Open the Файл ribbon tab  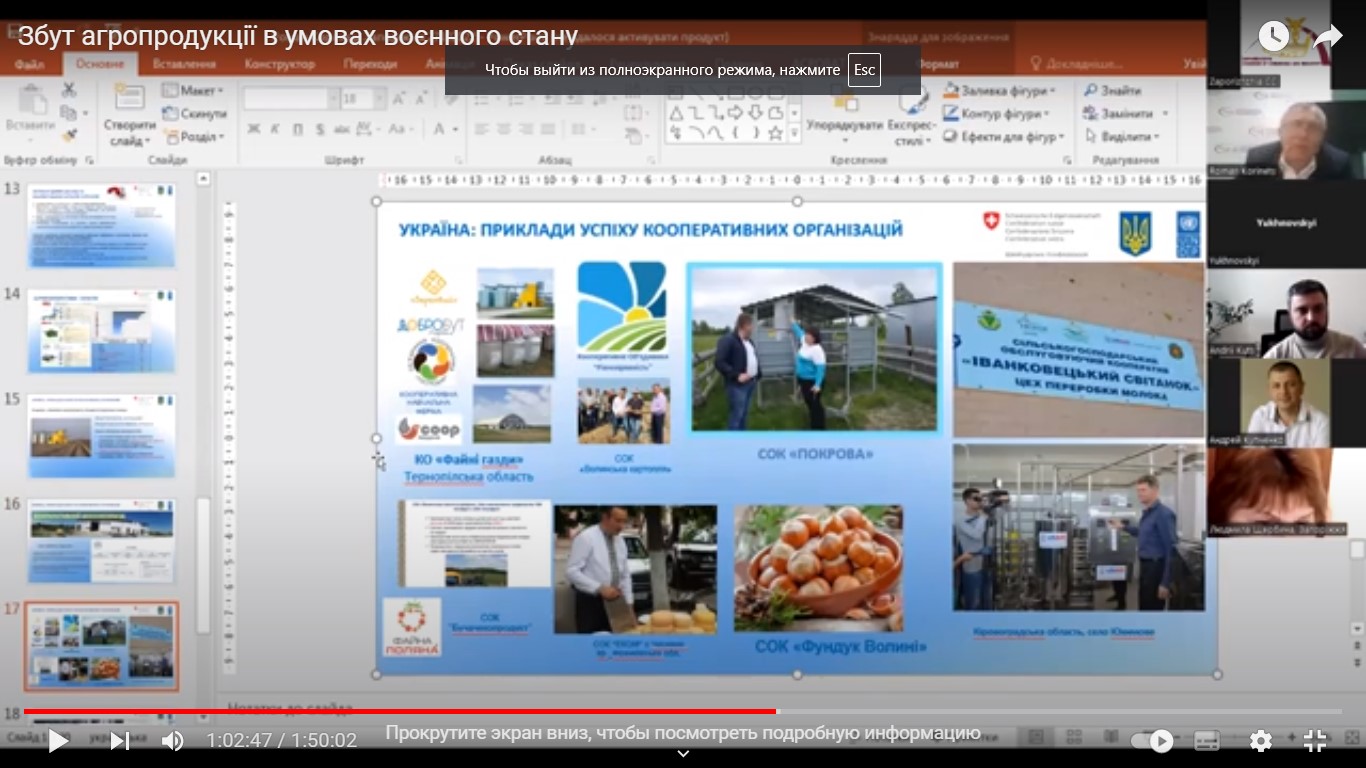click(x=29, y=64)
